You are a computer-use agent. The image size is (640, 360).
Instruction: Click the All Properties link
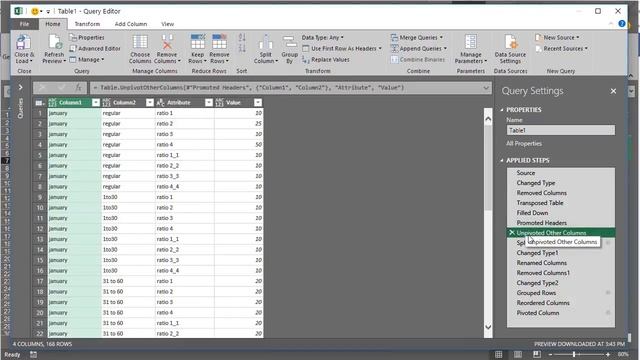[524, 144]
